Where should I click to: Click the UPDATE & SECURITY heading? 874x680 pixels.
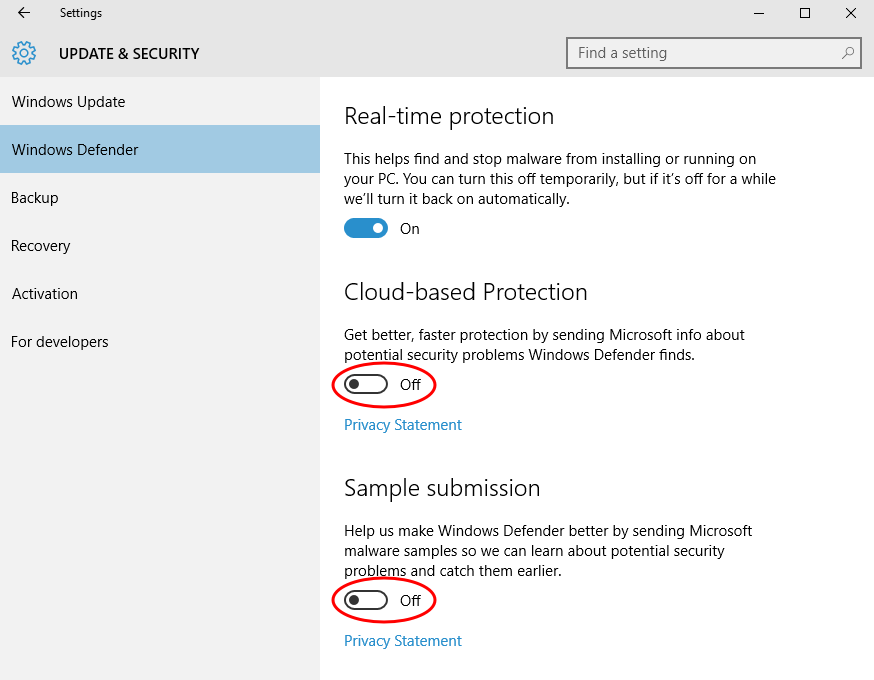pos(129,54)
